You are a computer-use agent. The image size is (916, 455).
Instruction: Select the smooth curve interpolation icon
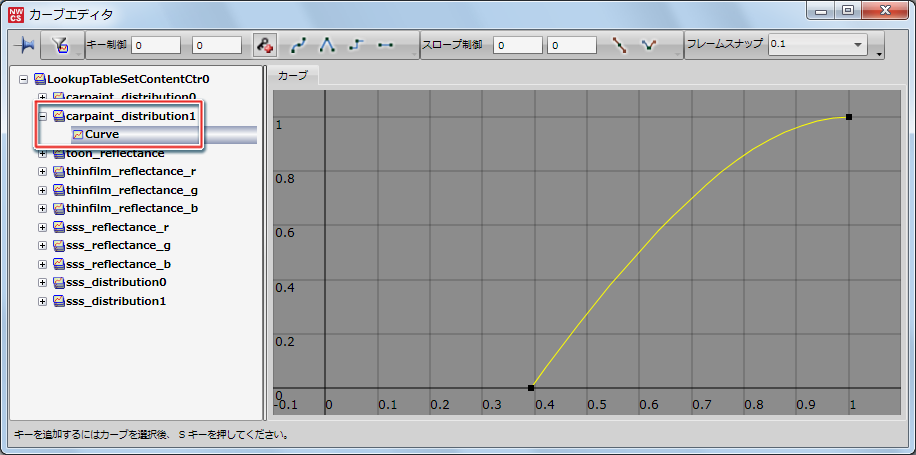coord(299,45)
